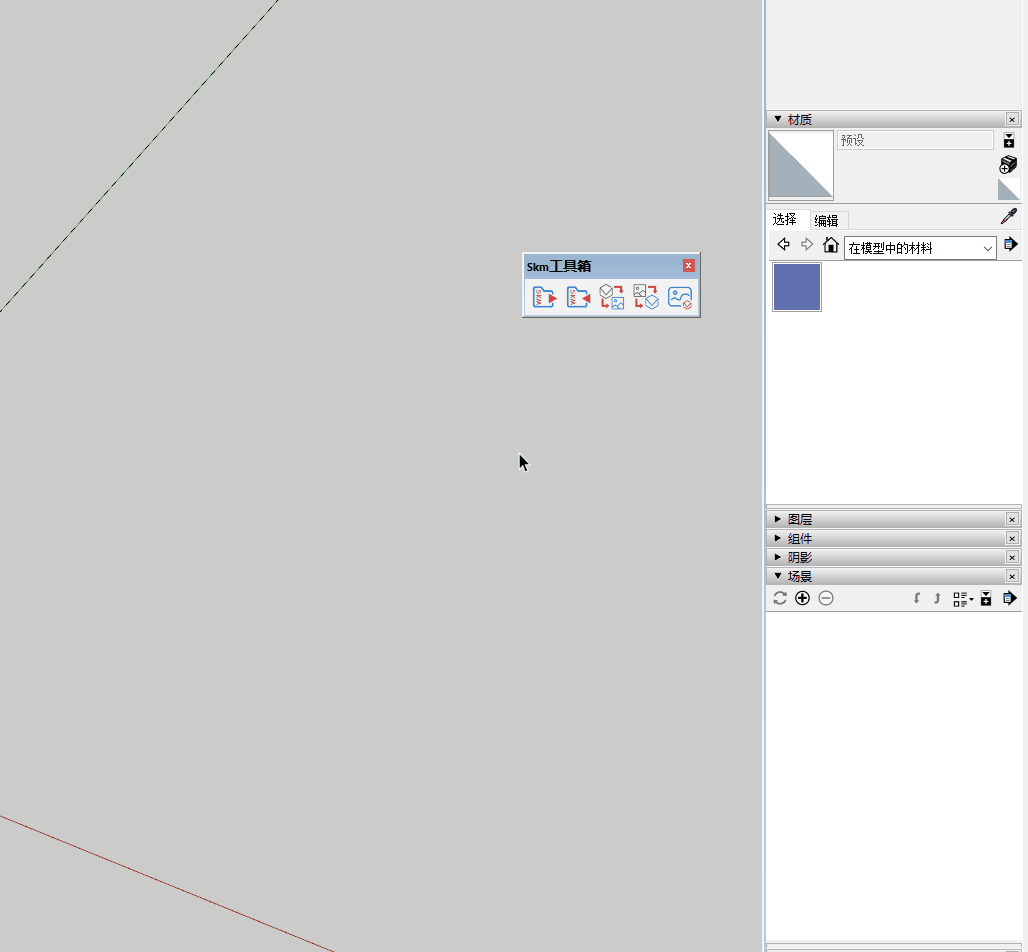The width and height of the screenshot is (1028, 952).
Task: Select the sample paint eyedropper in the materials panel
Action: (x=1009, y=215)
